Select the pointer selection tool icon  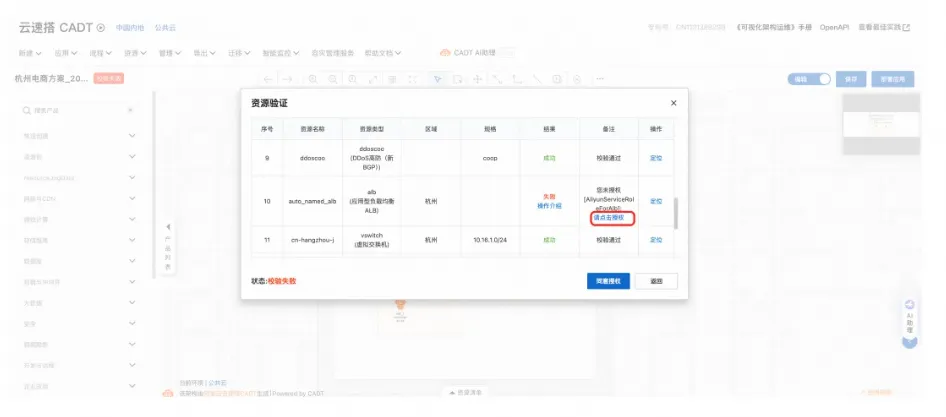(x=438, y=79)
